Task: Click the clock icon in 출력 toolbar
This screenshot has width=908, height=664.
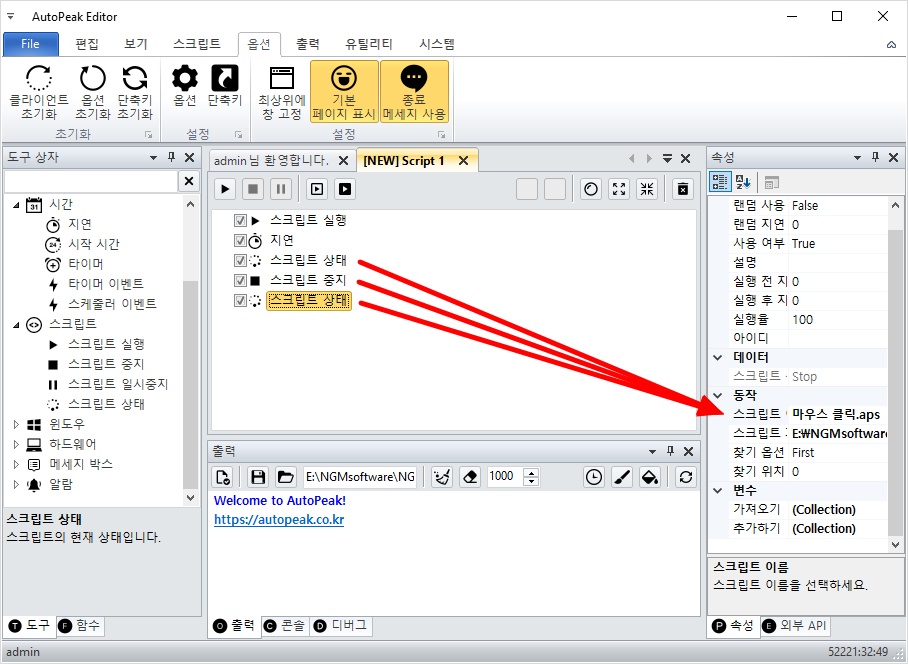Action: [594, 477]
